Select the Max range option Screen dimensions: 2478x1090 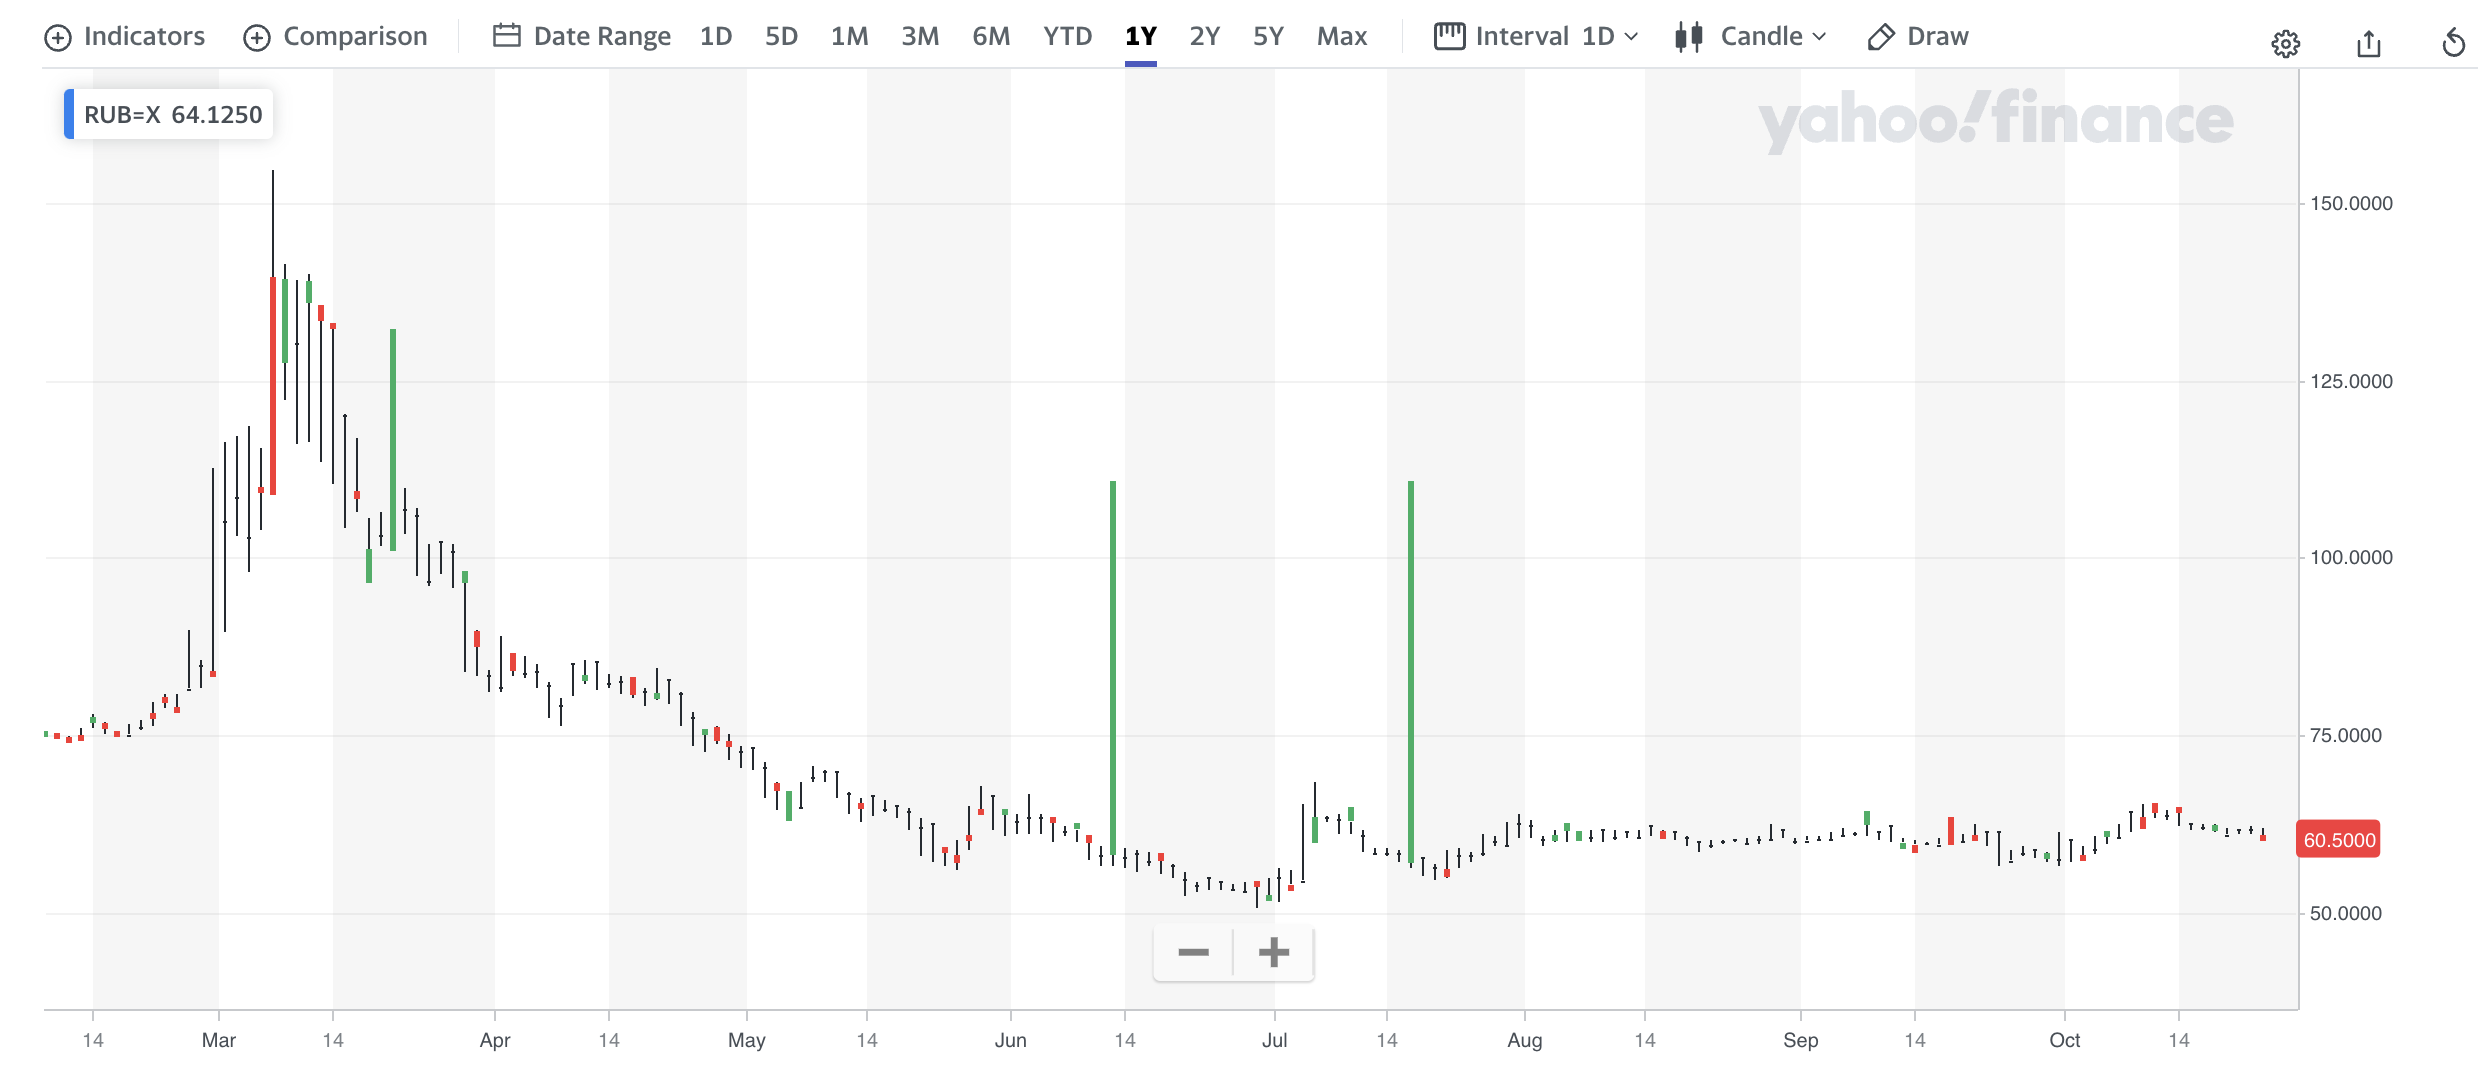coord(1341,36)
